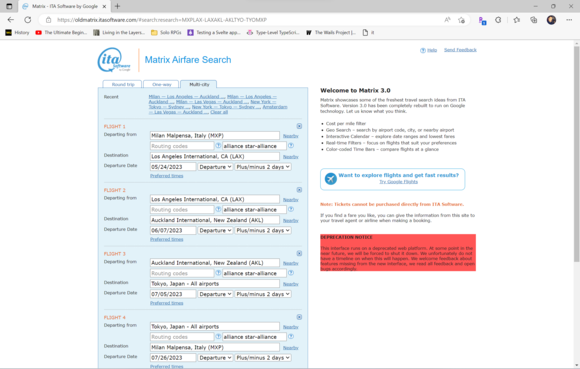Open extension codes help icon in Flight 4
The image size is (580, 369).
(291, 336)
